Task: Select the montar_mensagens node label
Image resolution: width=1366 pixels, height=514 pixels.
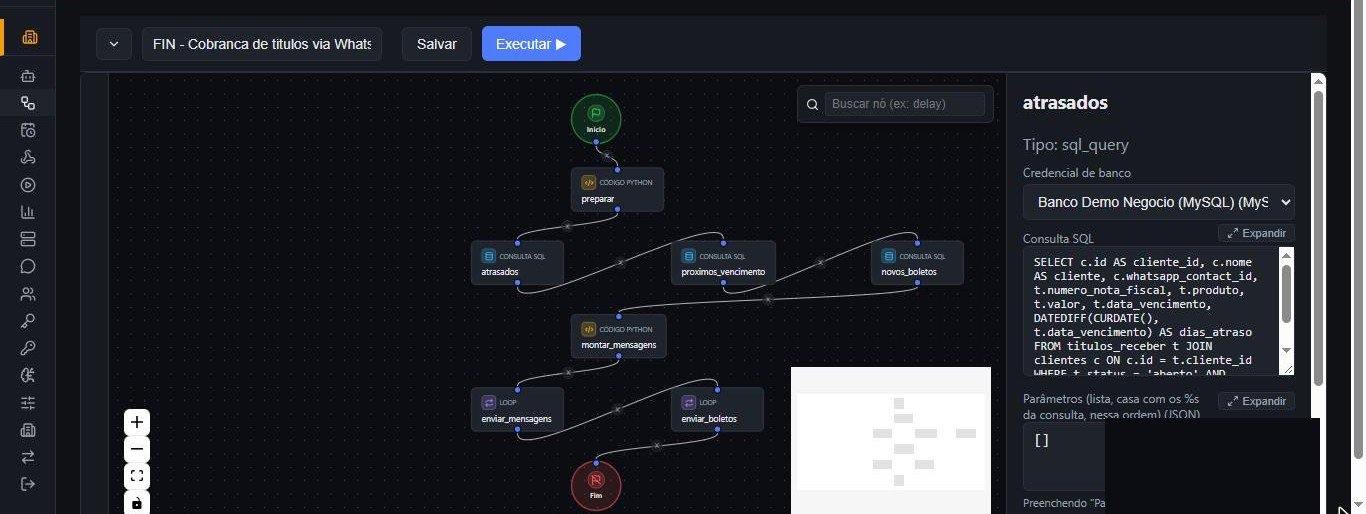Action: point(619,345)
